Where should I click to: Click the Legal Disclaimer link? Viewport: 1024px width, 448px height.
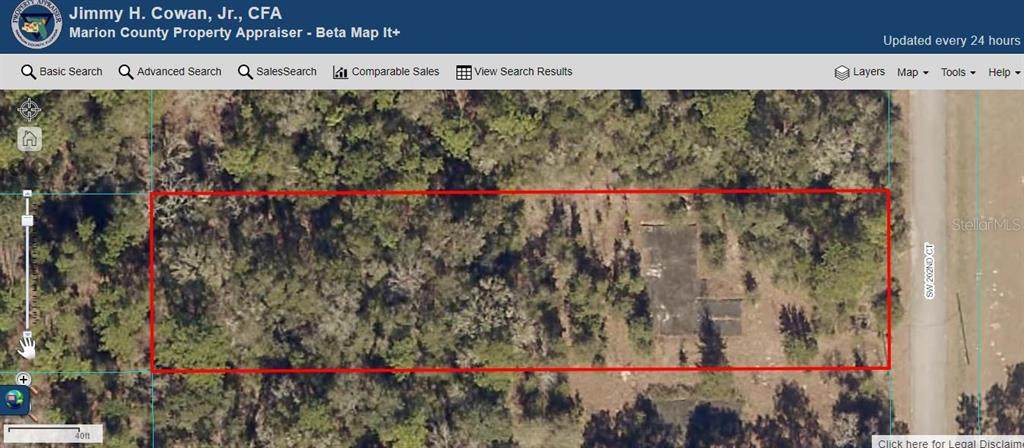950,443
